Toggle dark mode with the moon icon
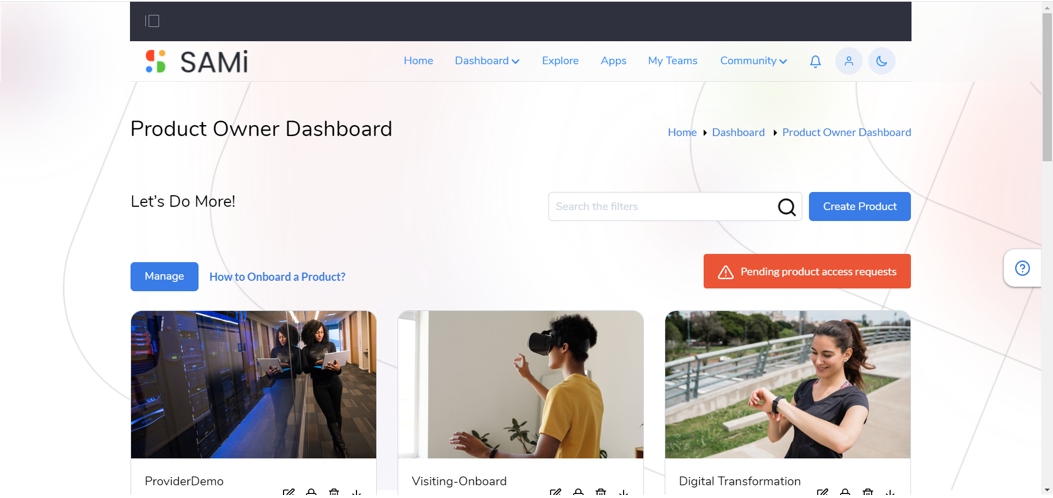This screenshot has width=1053, height=498. [x=882, y=61]
